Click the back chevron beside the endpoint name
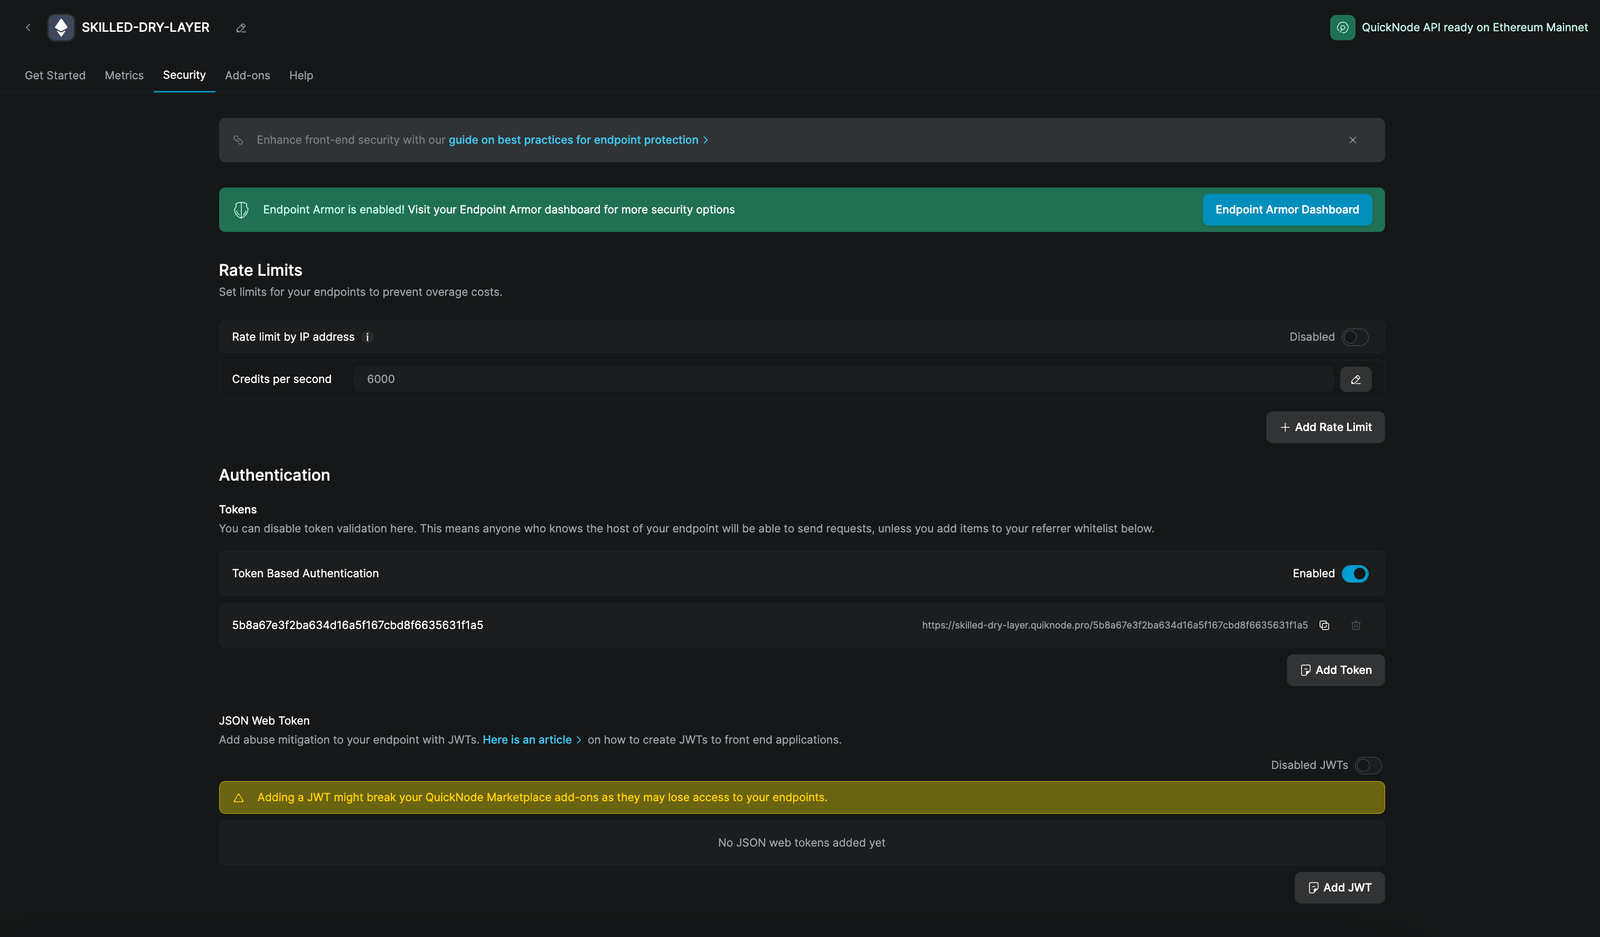The height and width of the screenshot is (937, 1600). (27, 27)
